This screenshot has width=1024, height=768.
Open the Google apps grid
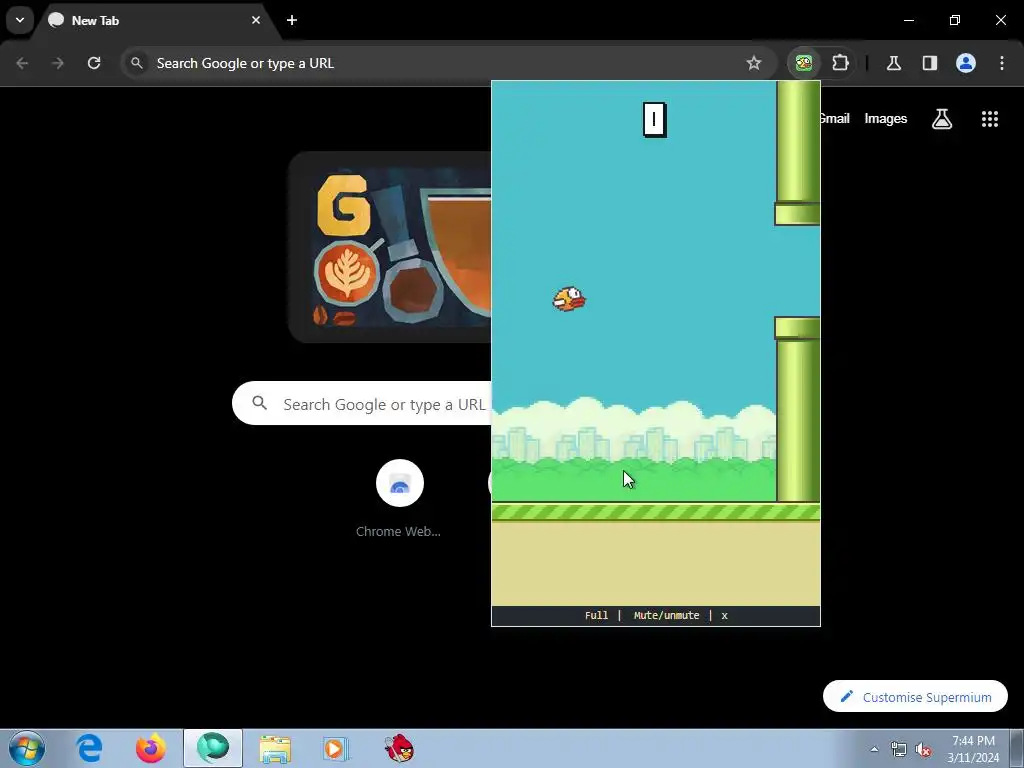point(989,119)
